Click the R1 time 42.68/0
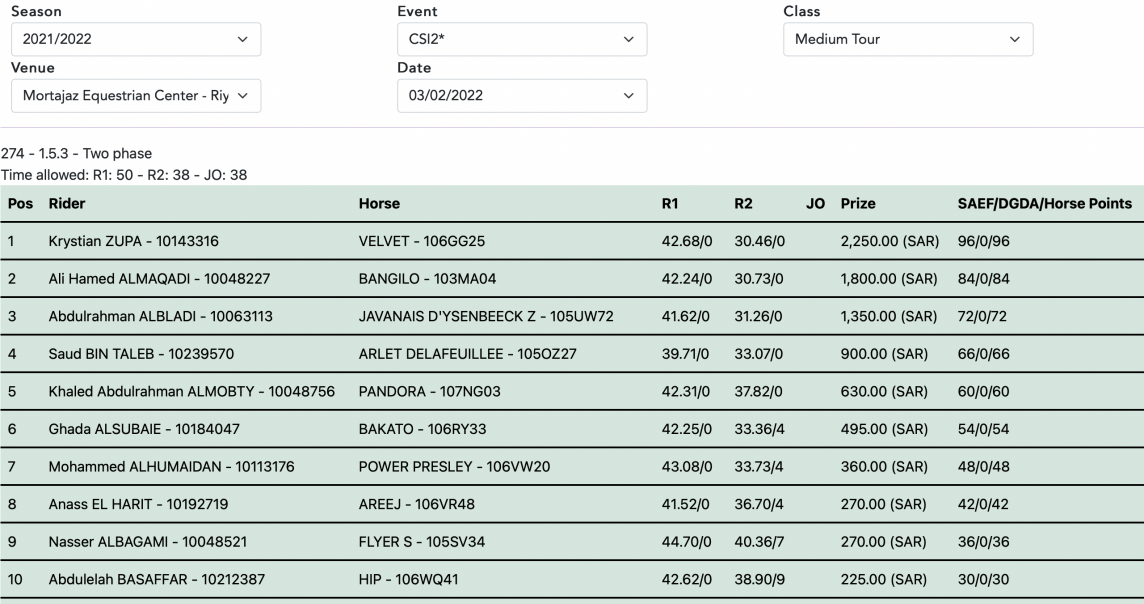 point(687,241)
